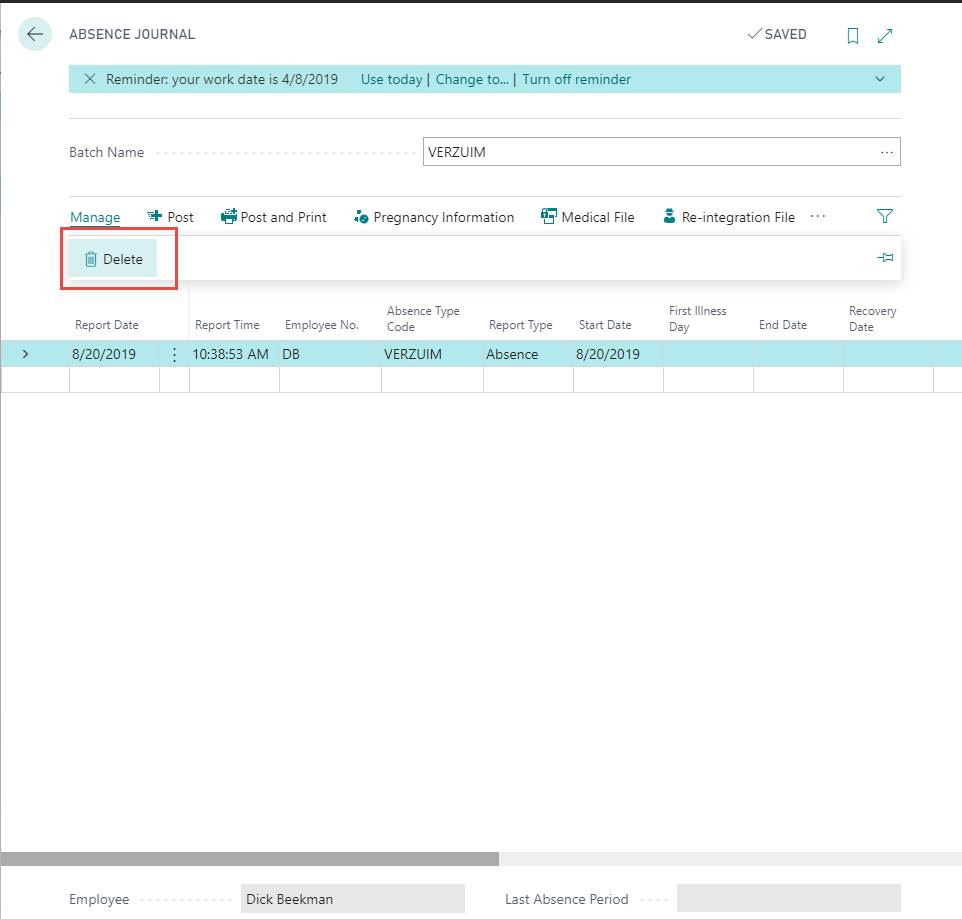Pin the Manage action bar open
This screenshot has height=919, width=962.
884,257
